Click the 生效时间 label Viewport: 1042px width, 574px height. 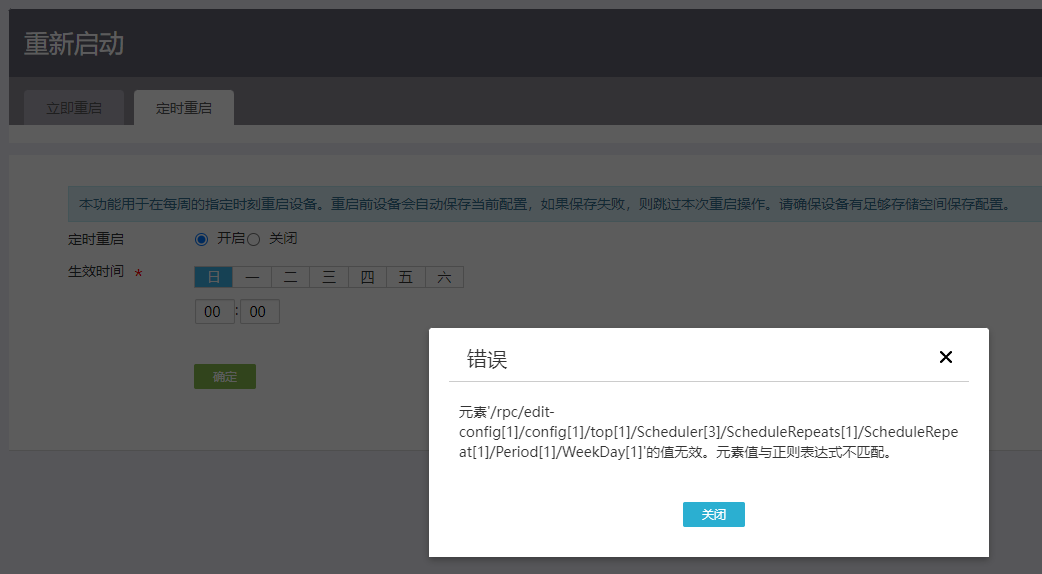click(x=96, y=271)
